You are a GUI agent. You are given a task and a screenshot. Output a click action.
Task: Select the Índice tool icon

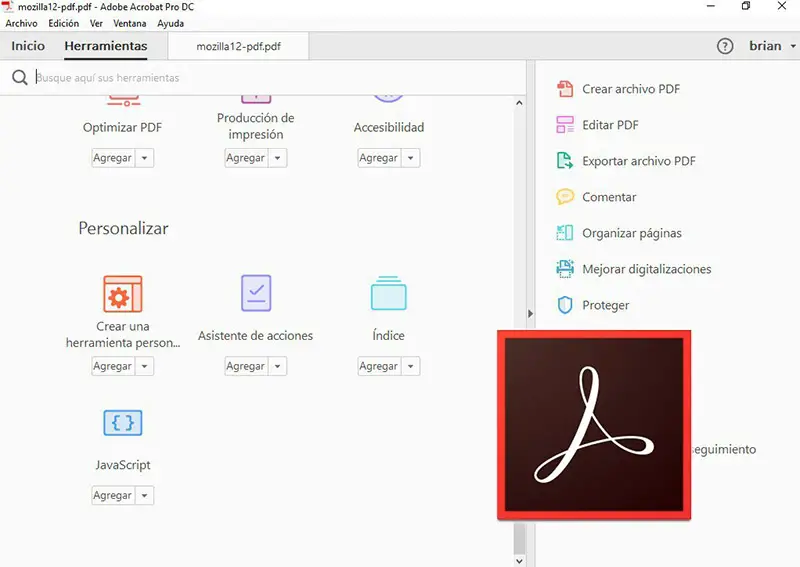click(x=388, y=293)
